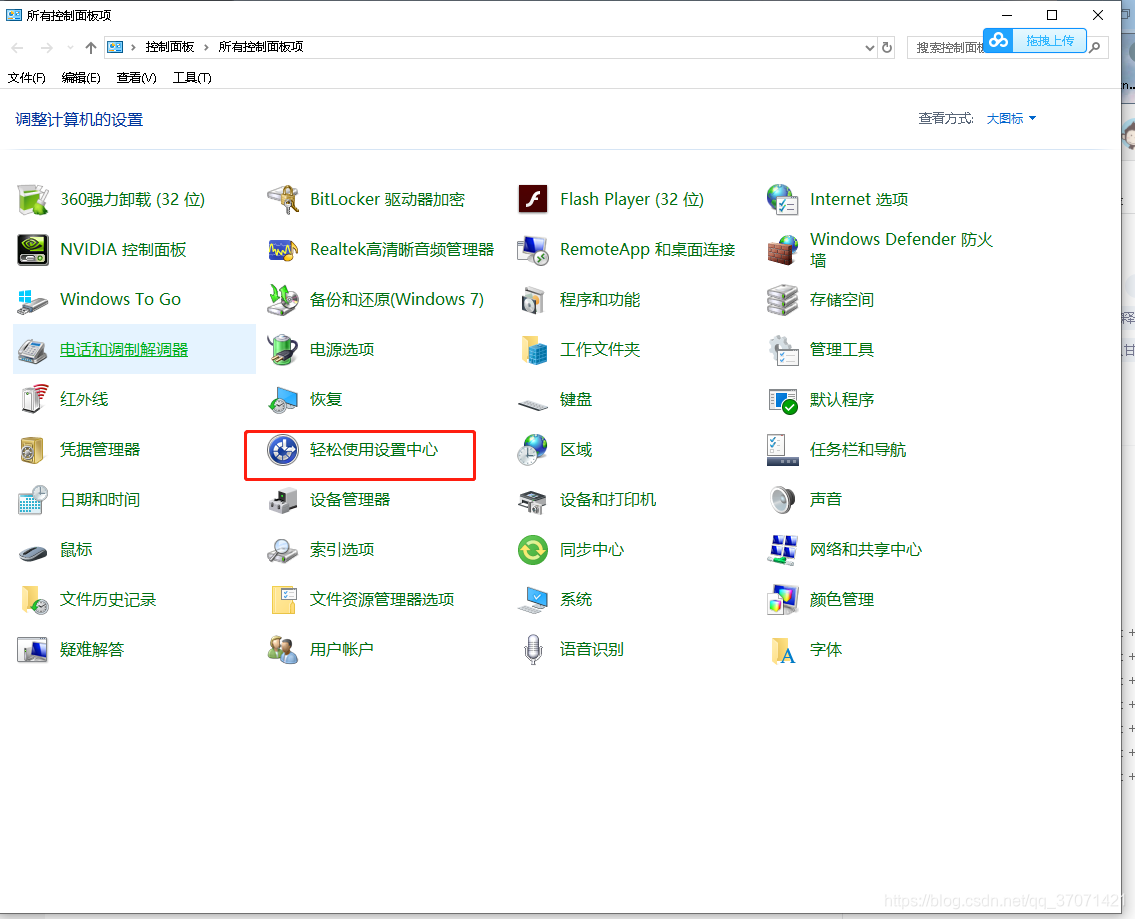Click the 电话和调制解调器 link

(x=124, y=350)
